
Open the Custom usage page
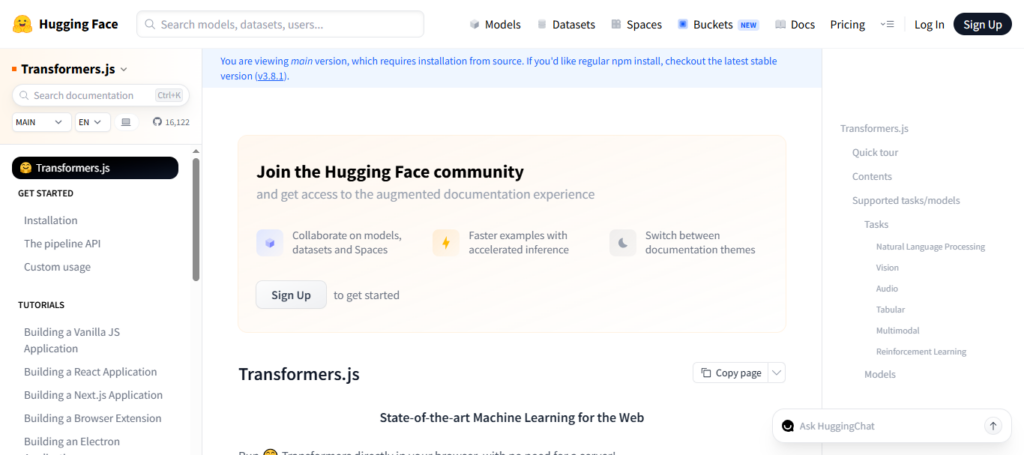[57, 267]
